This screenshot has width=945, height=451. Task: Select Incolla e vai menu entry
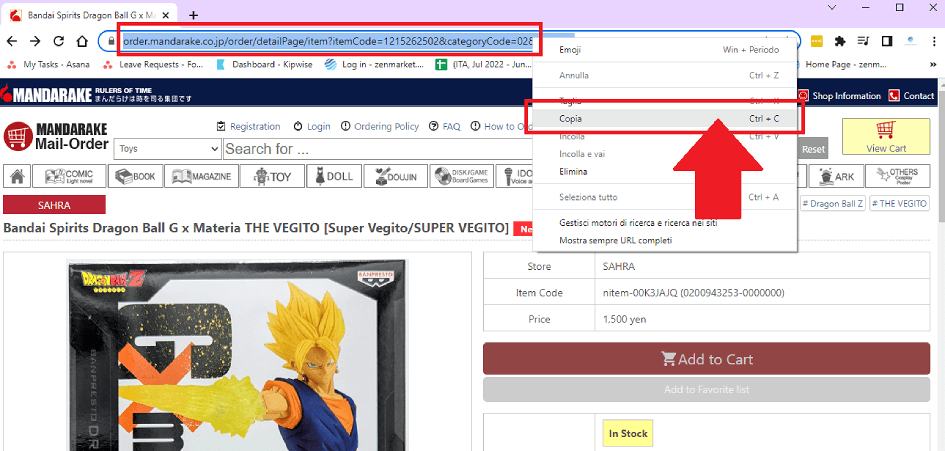(665, 154)
